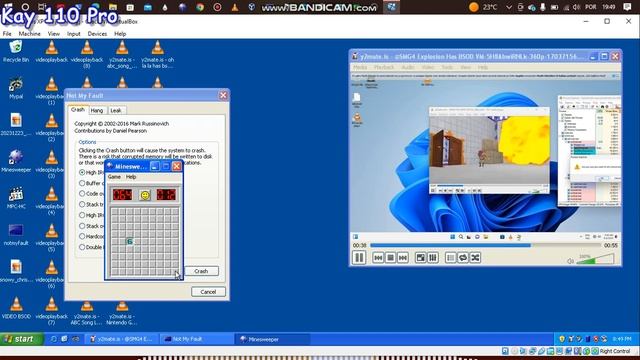Image resolution: width=640 pixels, height=360 pixels.
Task: Skip to next media in VLC
Action: [403, 258]
